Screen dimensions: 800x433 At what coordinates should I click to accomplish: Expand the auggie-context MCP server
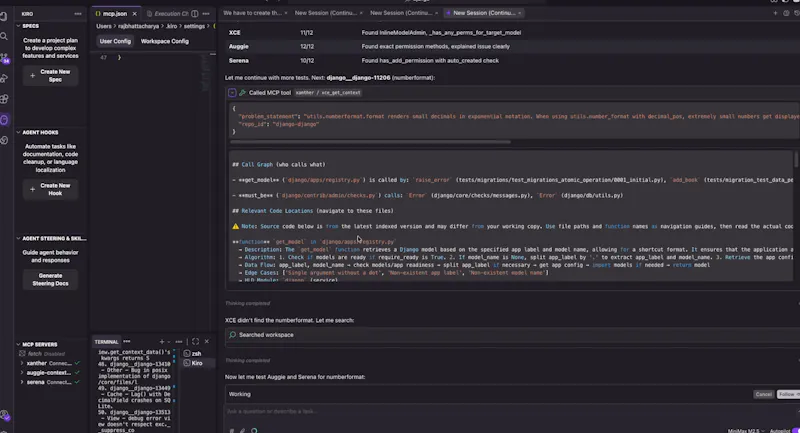(22, 373)
